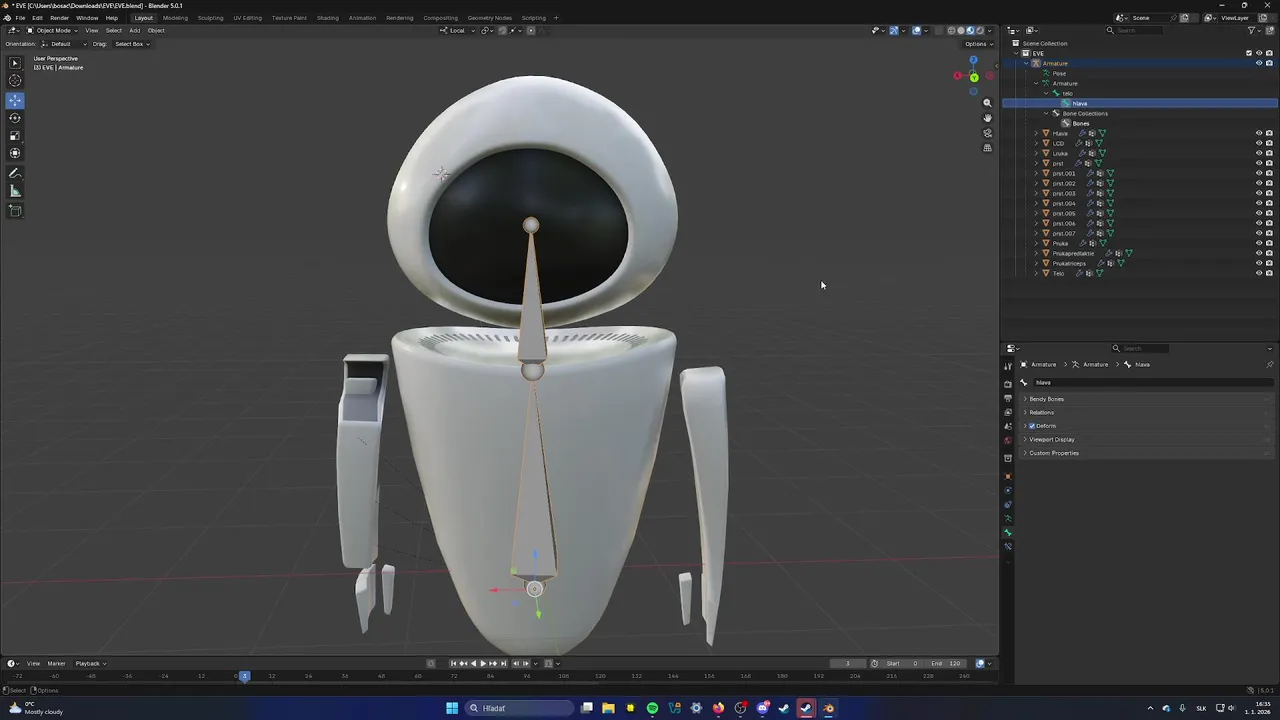The image size is (1280, 720).
Task: Switch to the Sculpting workspace tab
Action: tap(210, 18)
